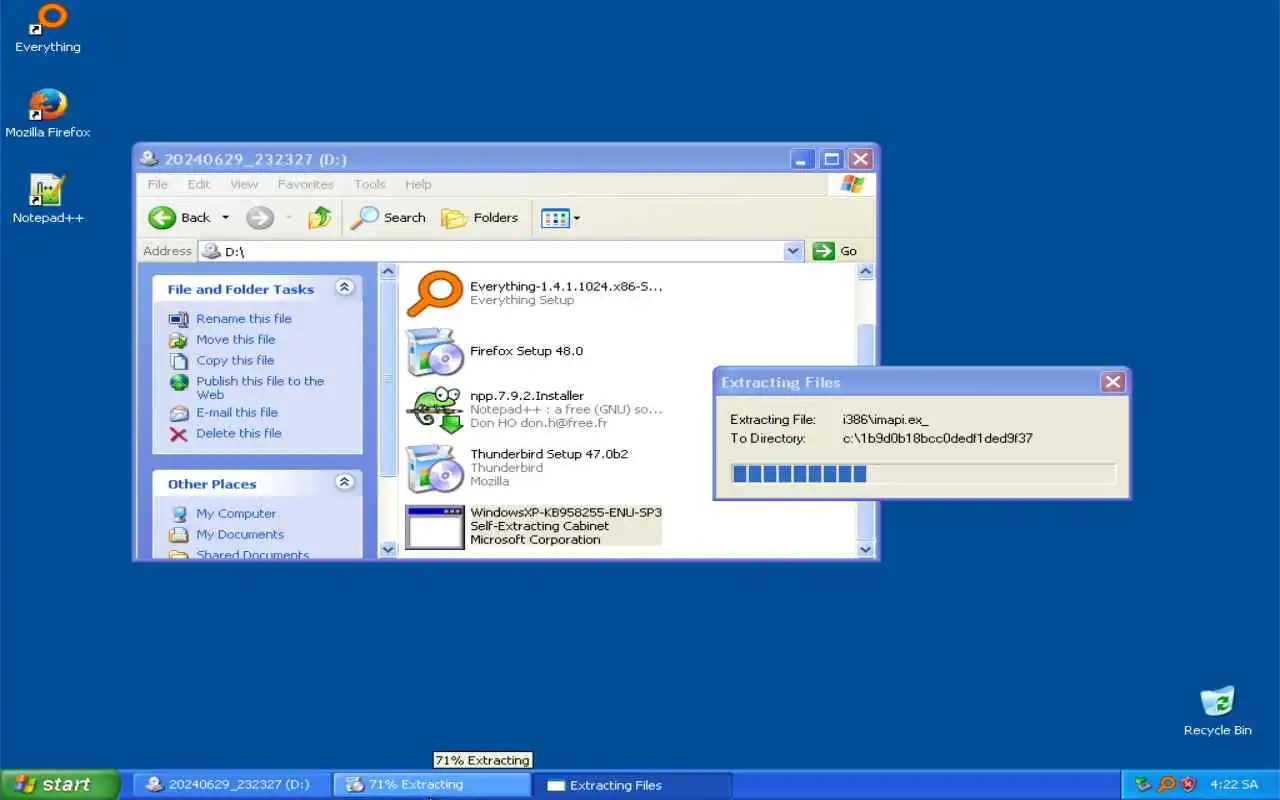Click Delete this file link
The height and width of the screenshot is (800, 1280).
[x=239, y=433]
